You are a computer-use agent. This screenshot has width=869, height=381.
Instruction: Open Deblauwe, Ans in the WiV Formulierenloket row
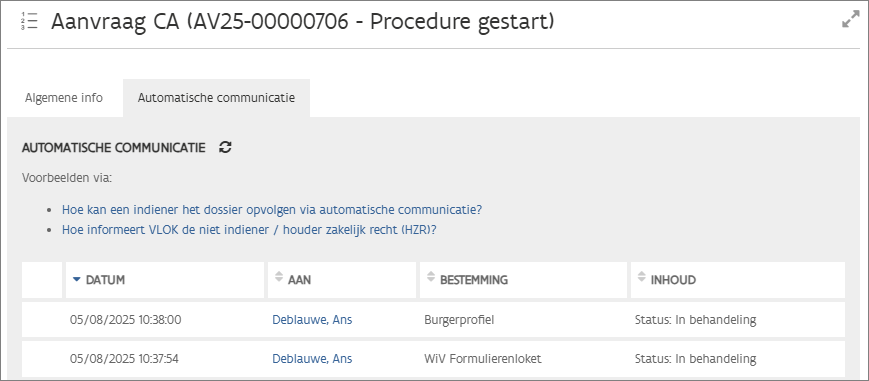click(312, 359)
